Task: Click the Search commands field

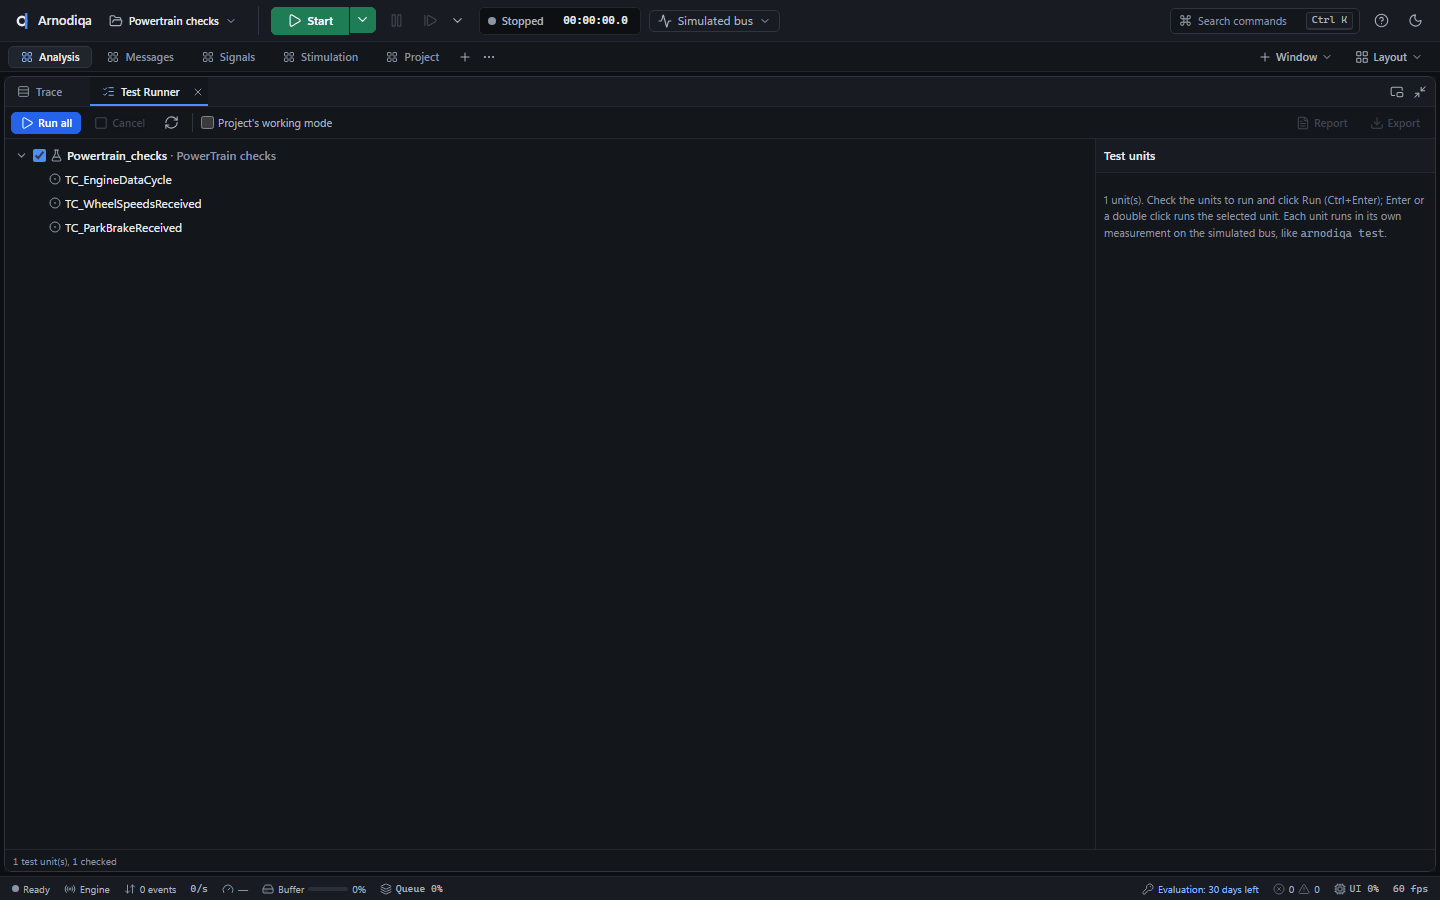Action: tap(1264, 21)
